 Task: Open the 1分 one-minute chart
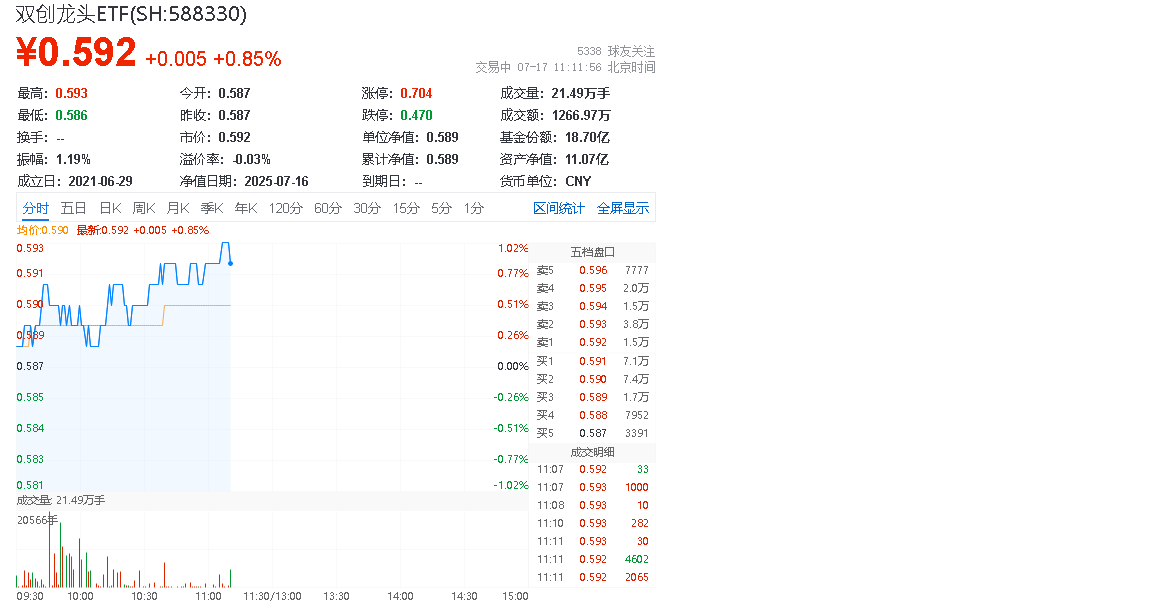pos(472,207)
